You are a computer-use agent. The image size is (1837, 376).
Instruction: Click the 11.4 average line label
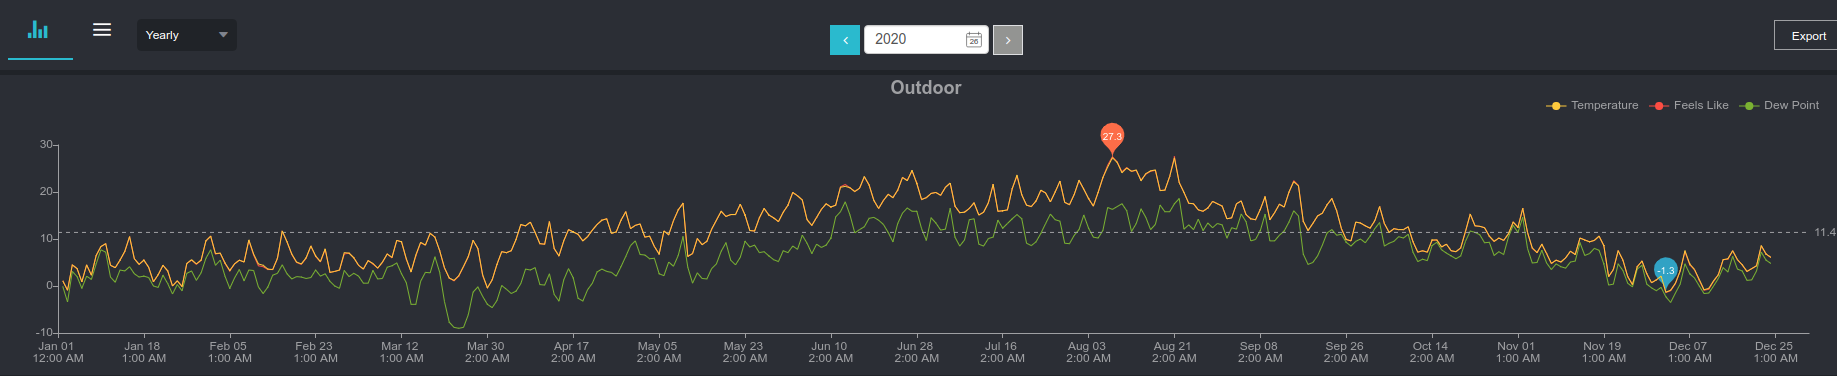[1825, 232]
